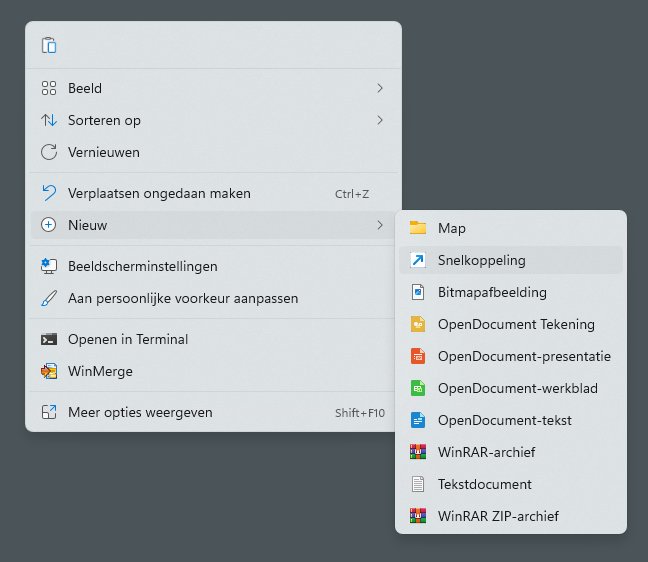Click the green OpenDocument-werkblad icon
648x562 pixels.
[x=418, y=388]
